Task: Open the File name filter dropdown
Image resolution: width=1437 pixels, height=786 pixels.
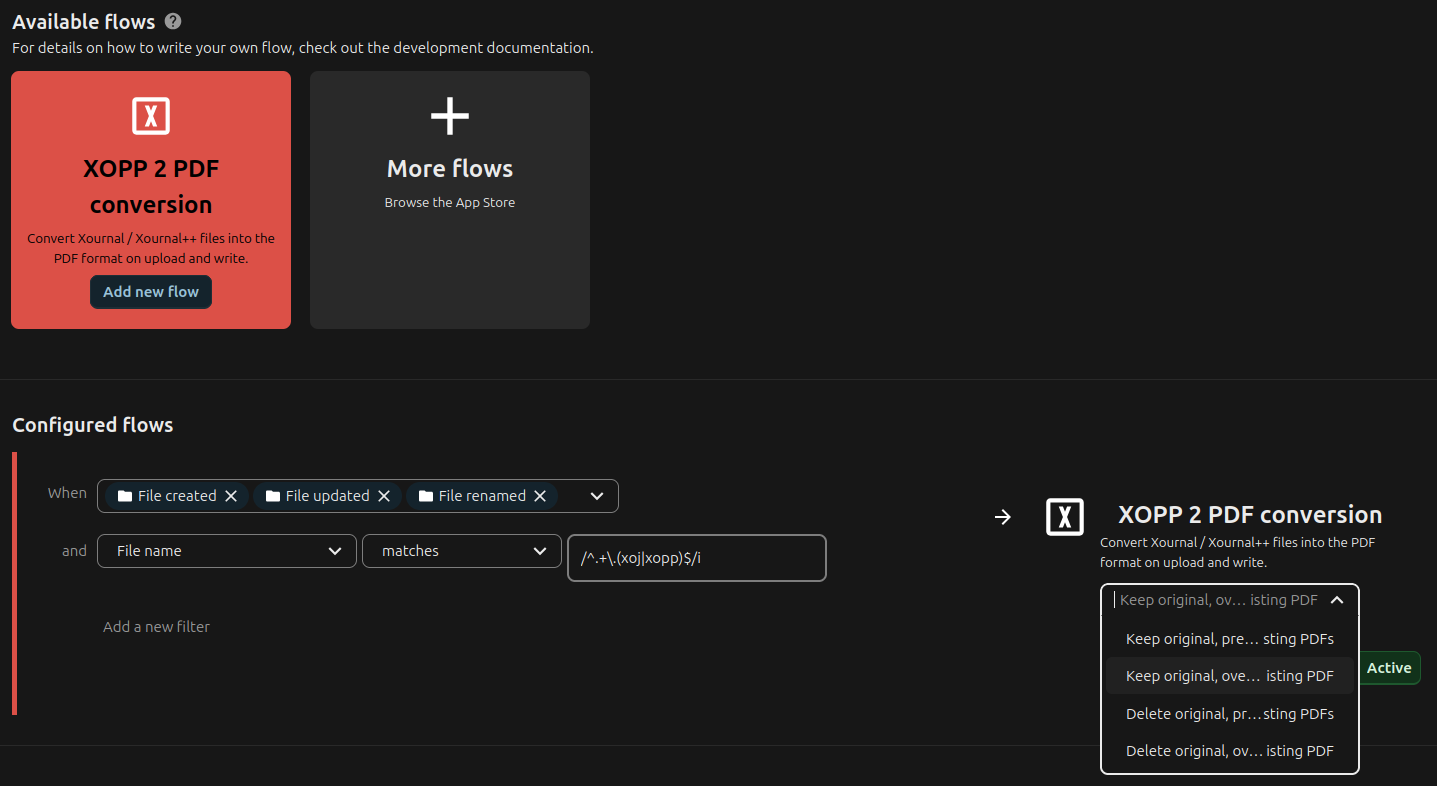Action: [x=227, y=551]
